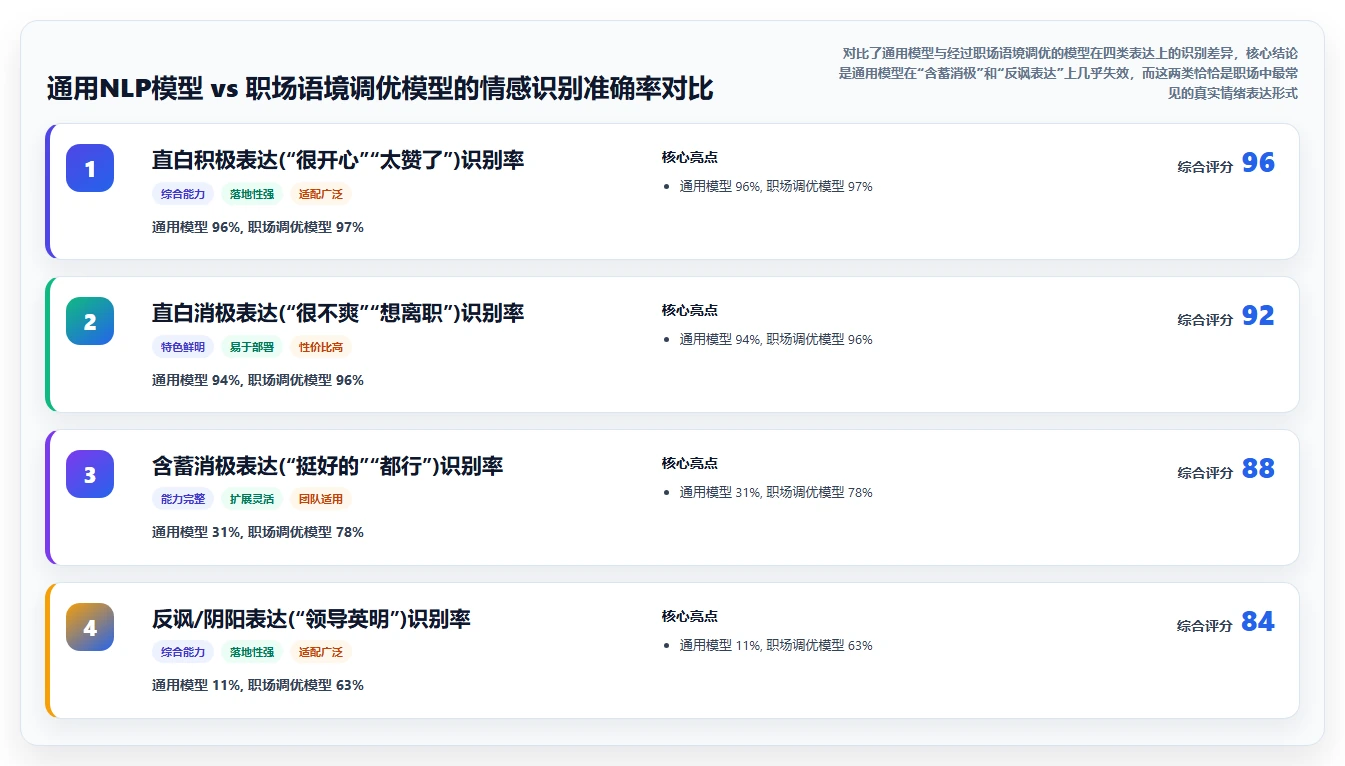This screenshot has height=766, width=1345.
Task: Click the number 1 badge icon
Action: point(90,168)
